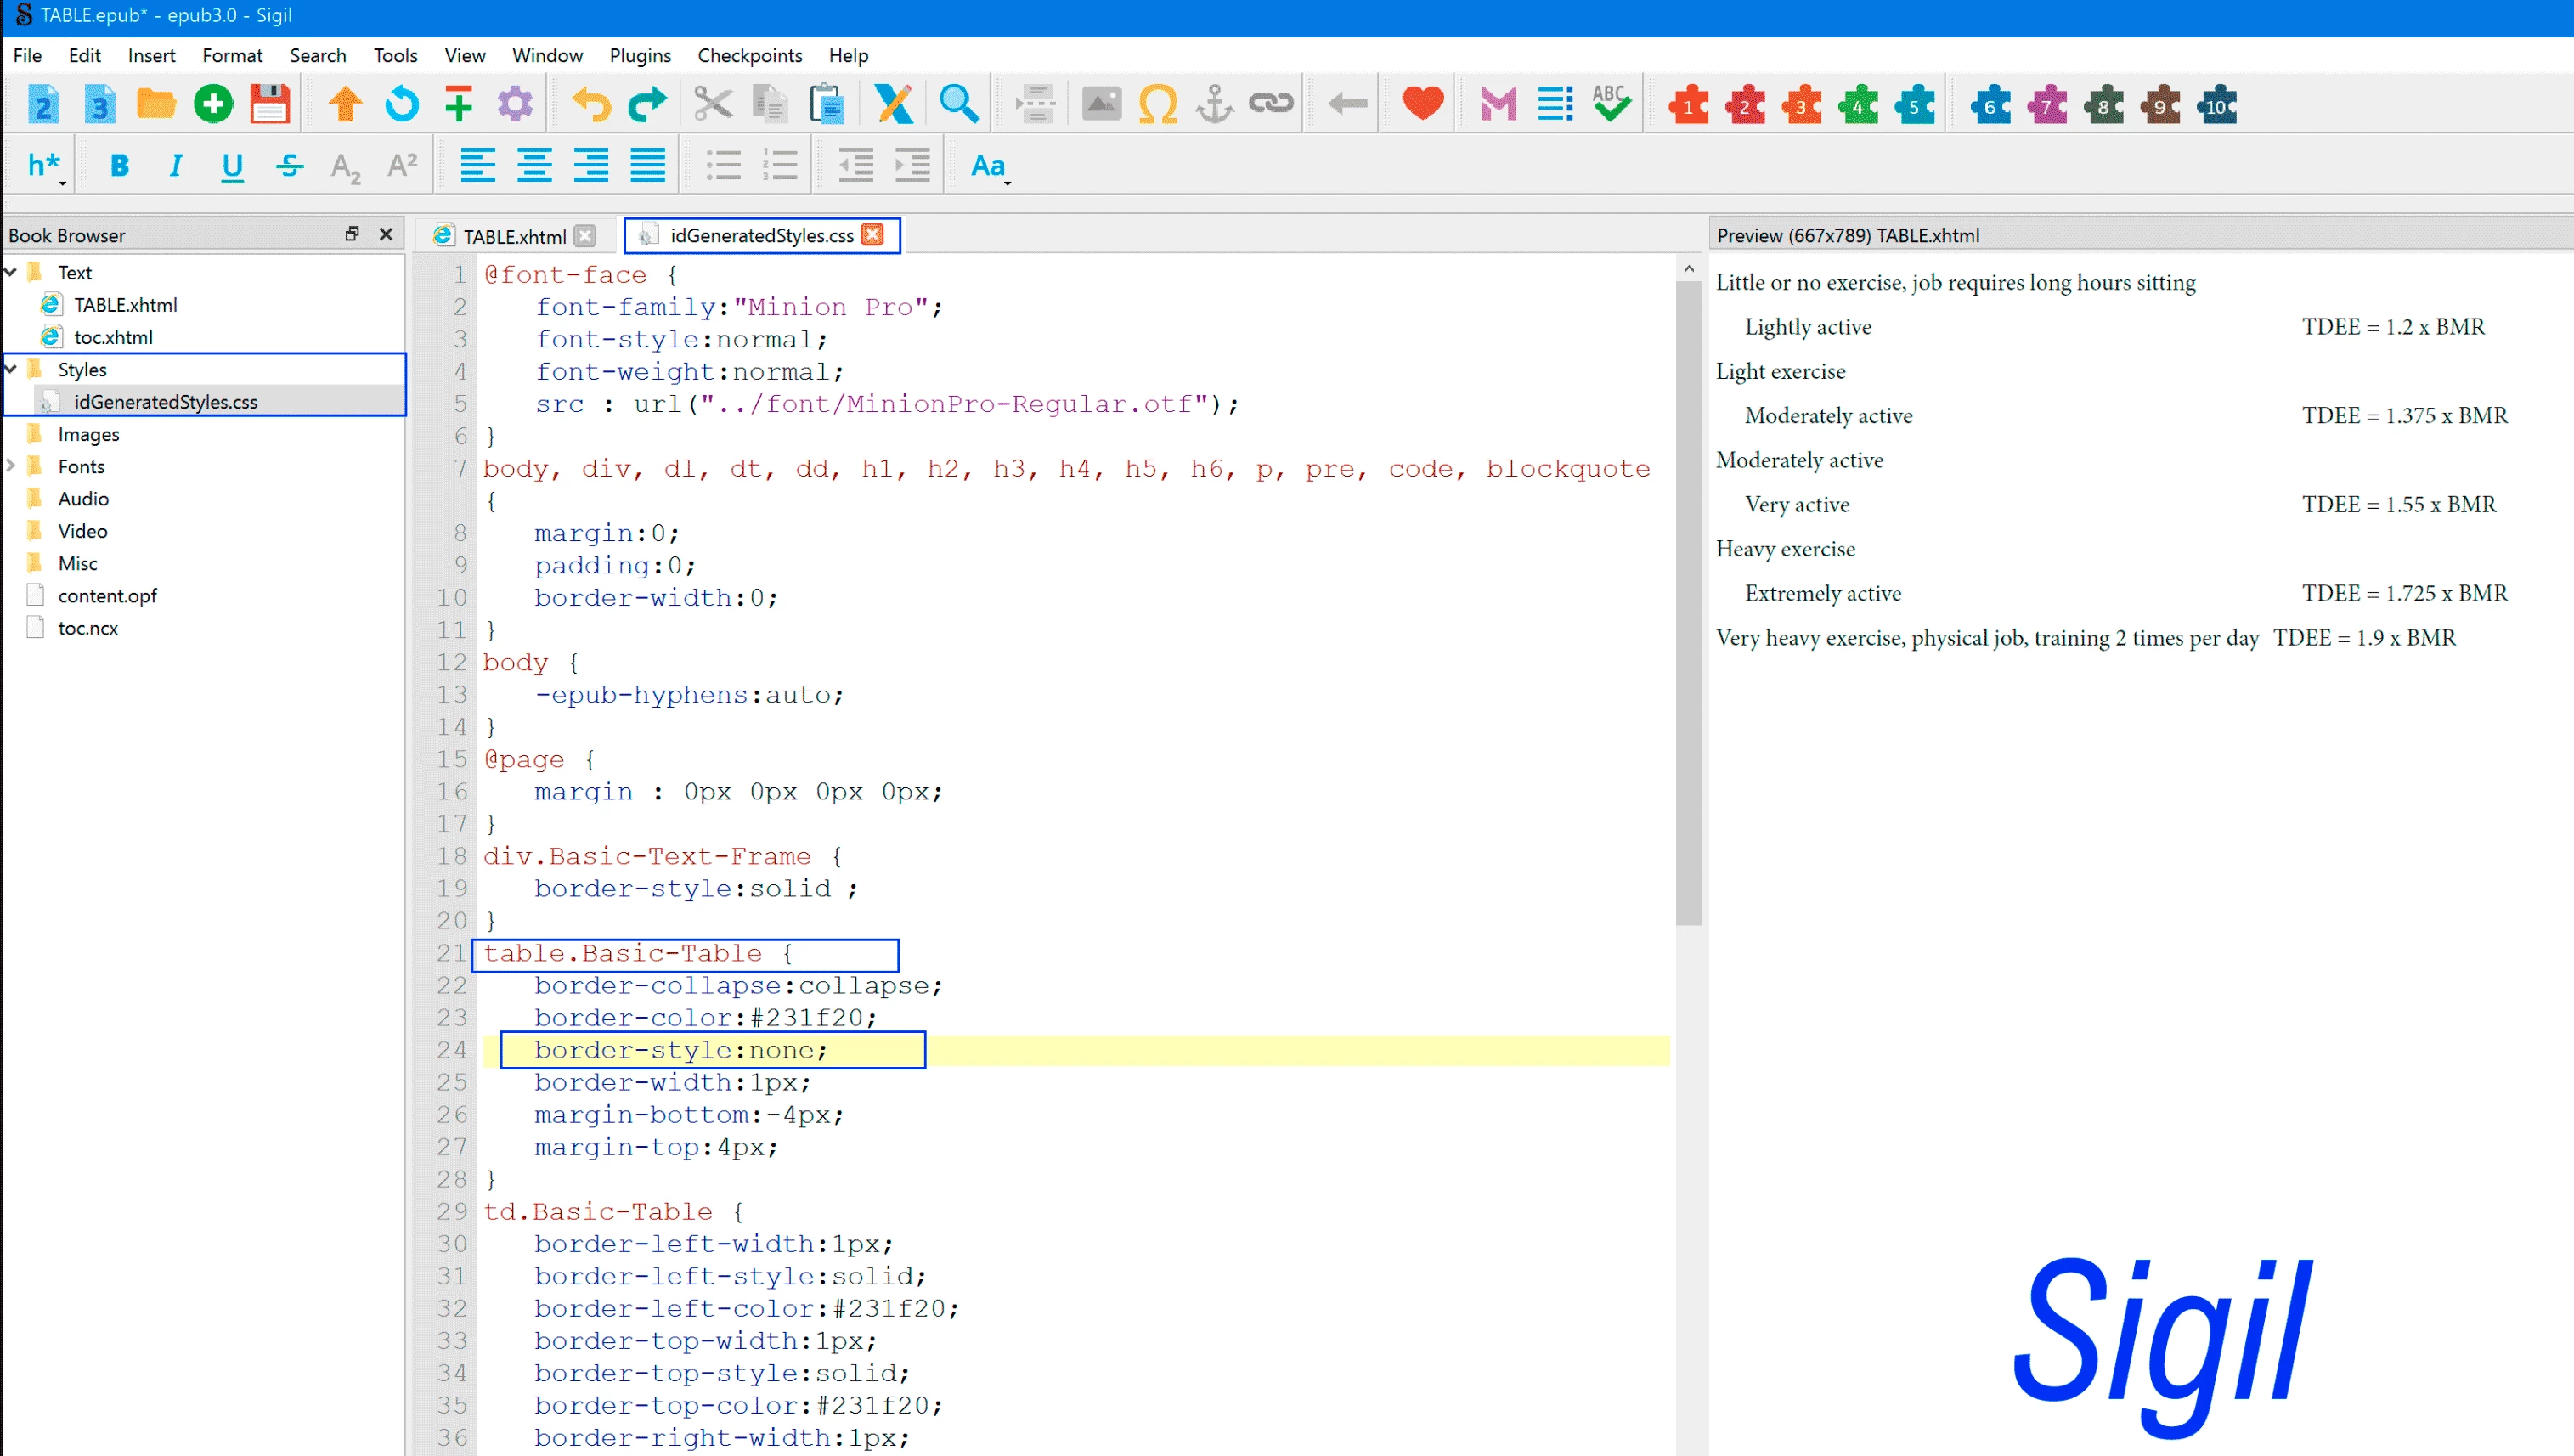
Task: Open the heading style h* dropdown
Action: pyautogui.click(x=46, y=166)
